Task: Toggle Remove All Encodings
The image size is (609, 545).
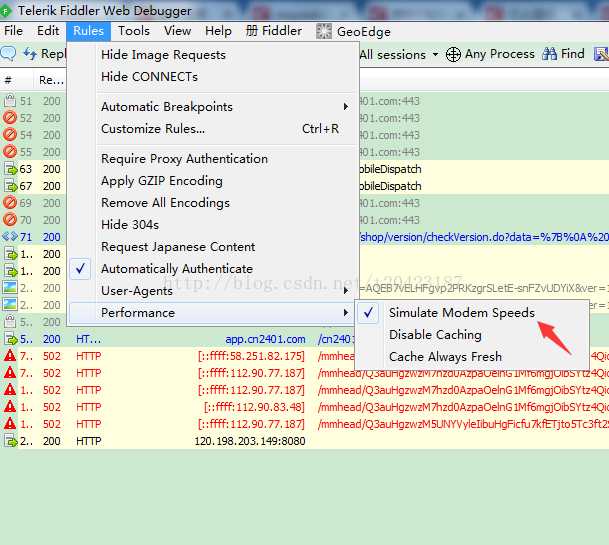Action: (x=212, y=202)
